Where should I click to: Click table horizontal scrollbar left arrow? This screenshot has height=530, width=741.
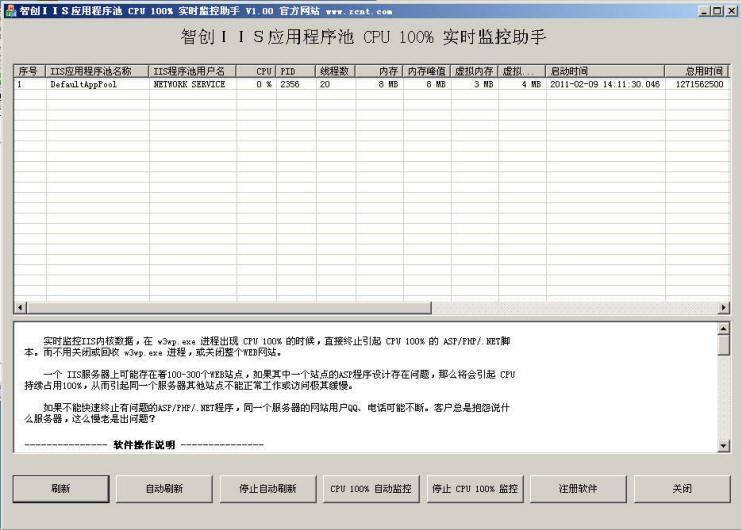click(20, 308)
